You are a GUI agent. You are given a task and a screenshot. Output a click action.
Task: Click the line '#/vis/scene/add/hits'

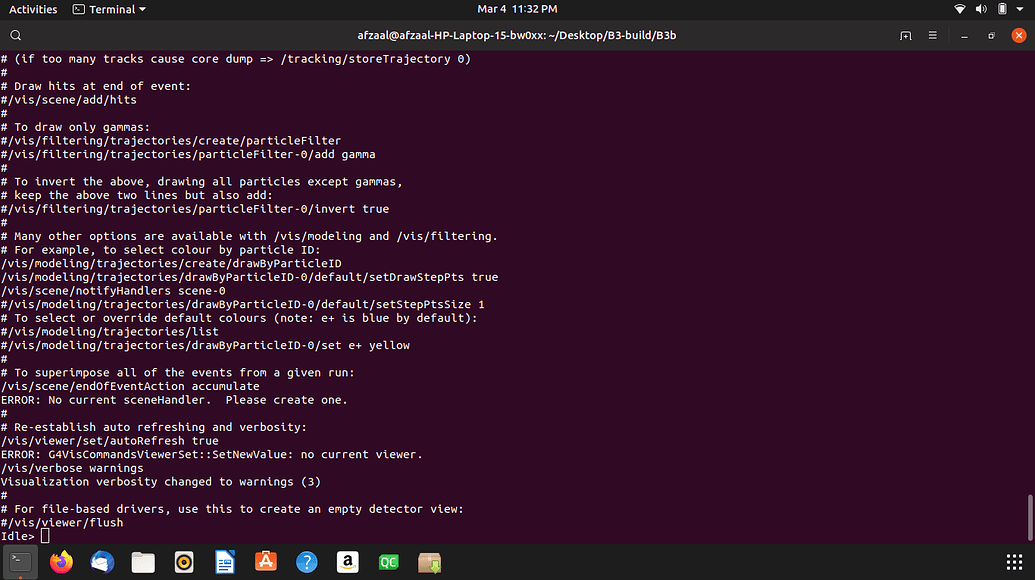click(x=69, y=100)
